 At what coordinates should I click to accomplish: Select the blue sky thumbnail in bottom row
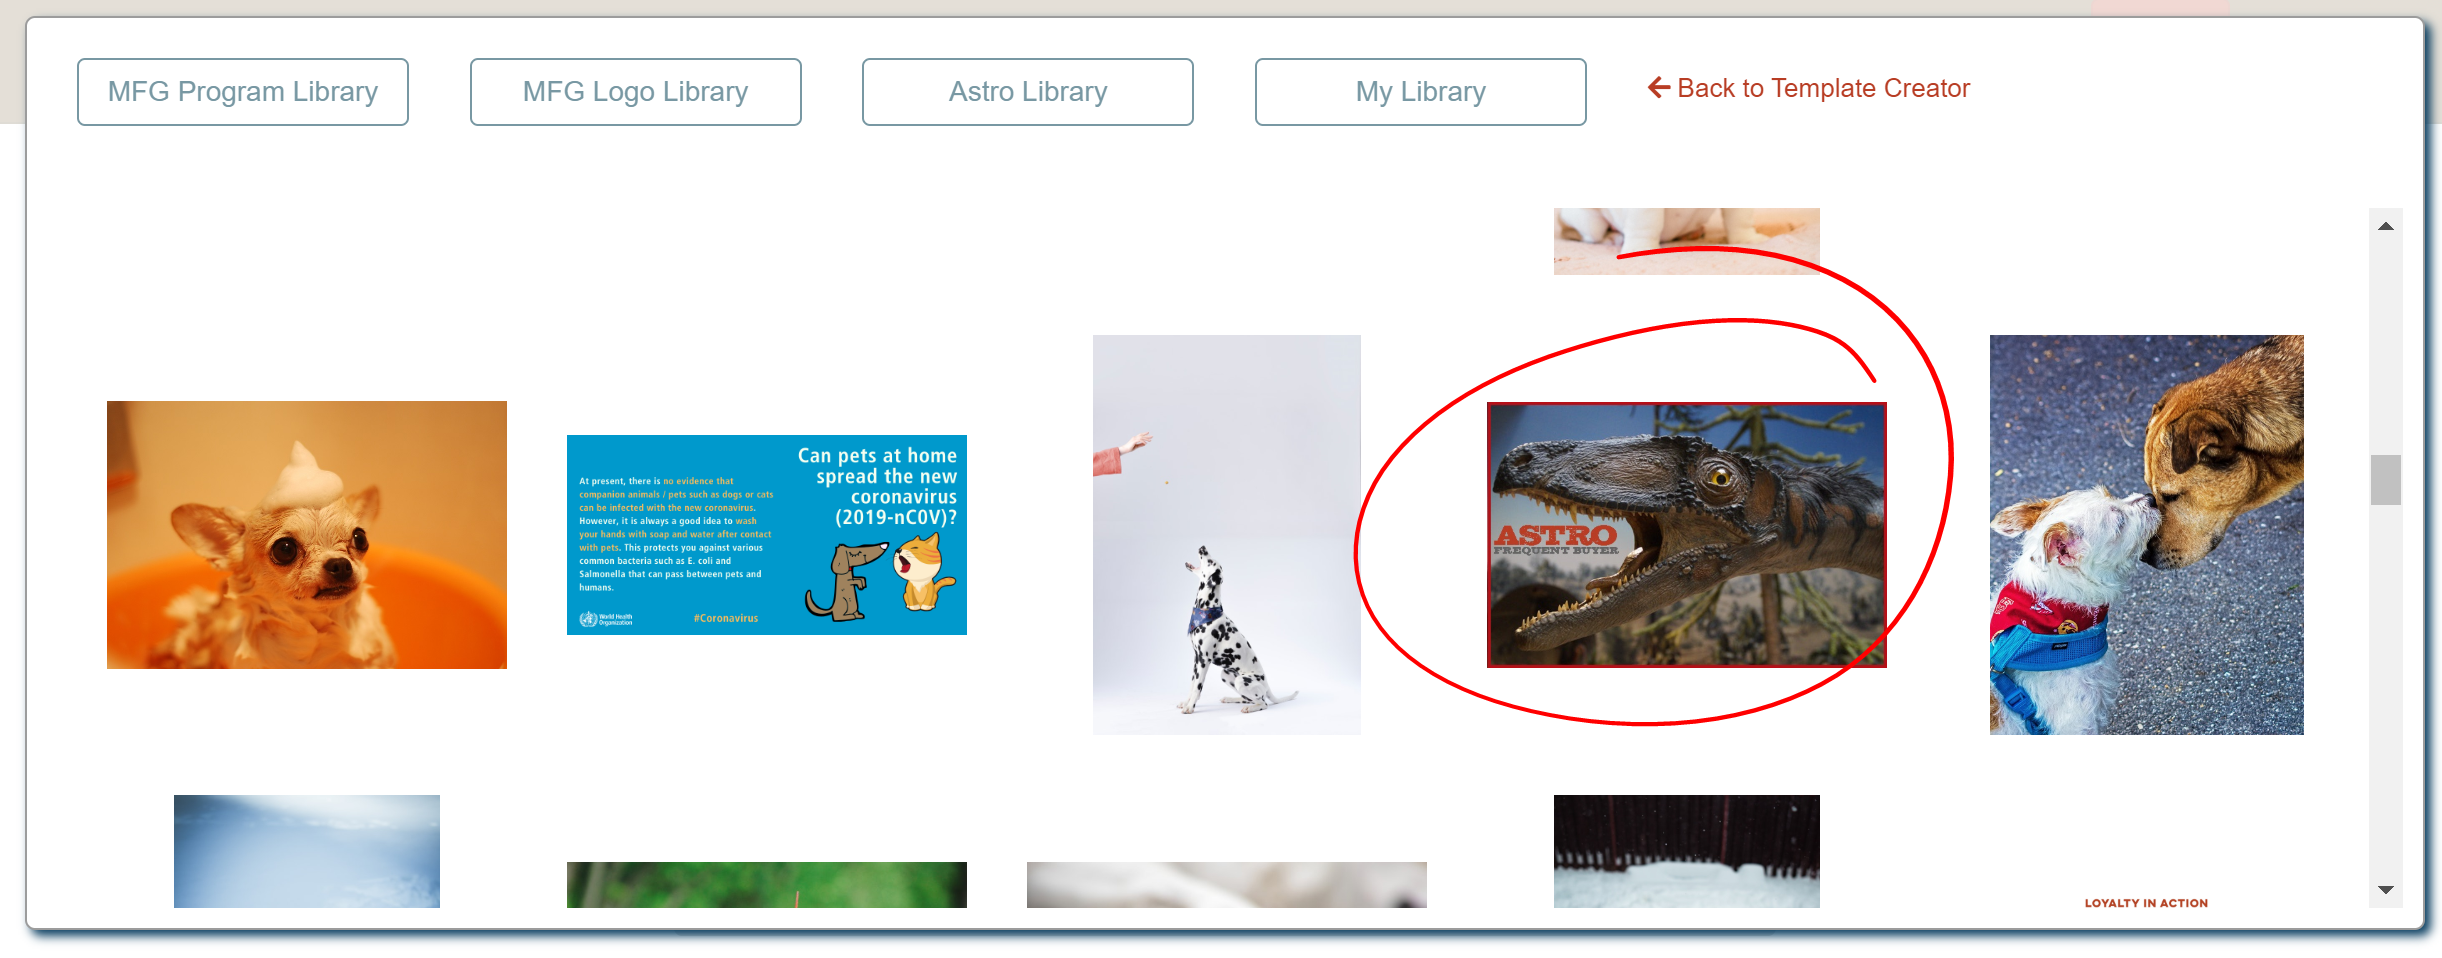tap(307, 851)
